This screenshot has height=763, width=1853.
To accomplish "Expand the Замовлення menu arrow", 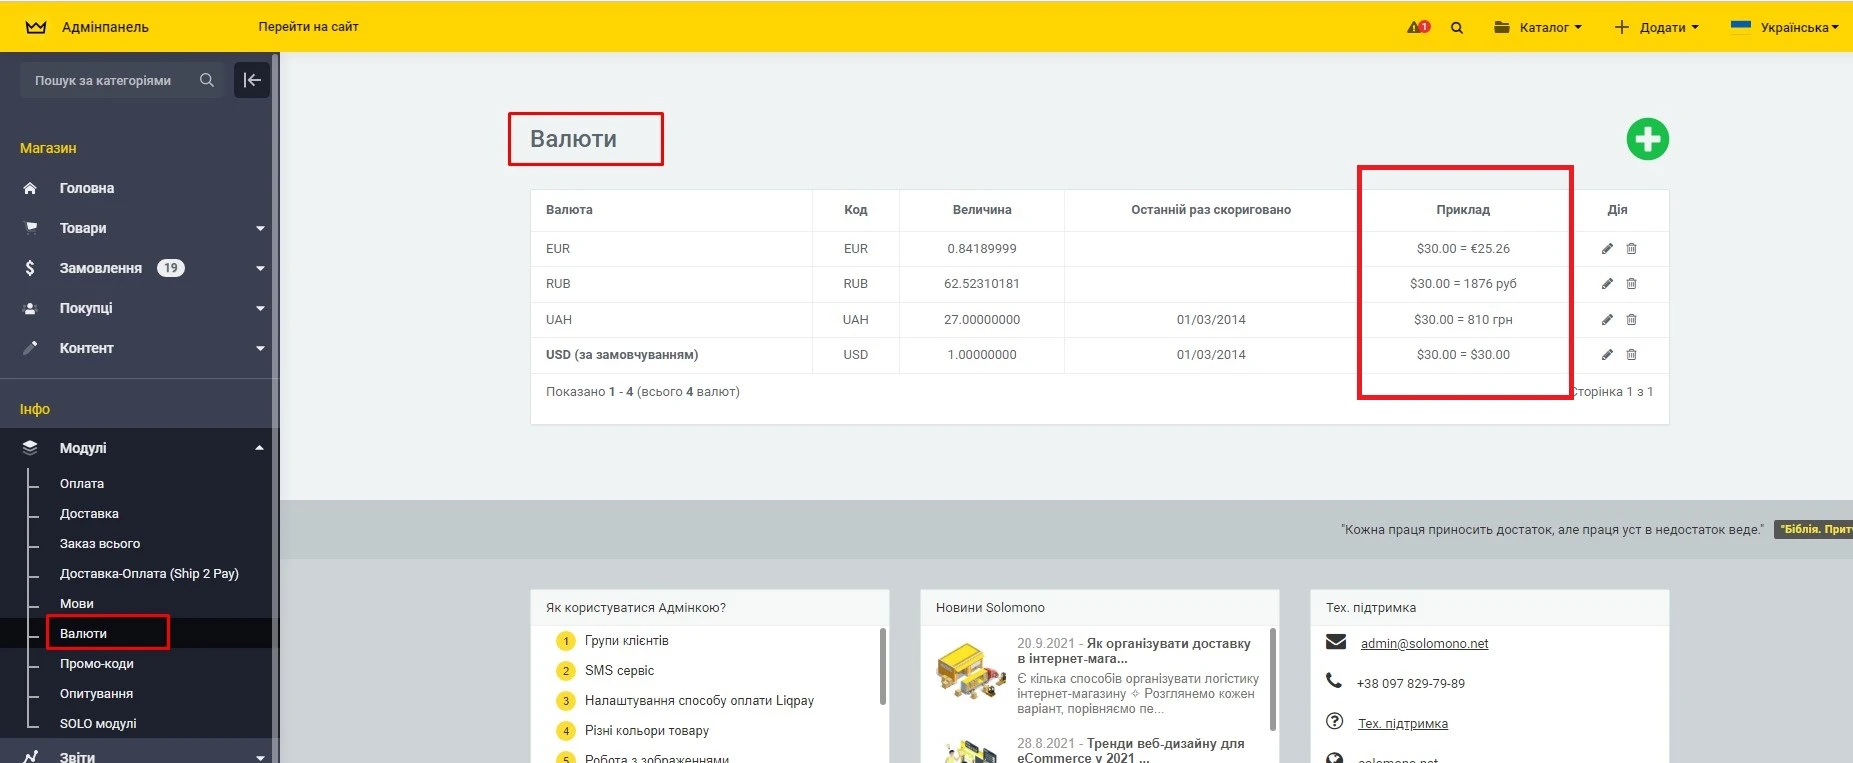I will pyautogui.click(x=260, y=269).
